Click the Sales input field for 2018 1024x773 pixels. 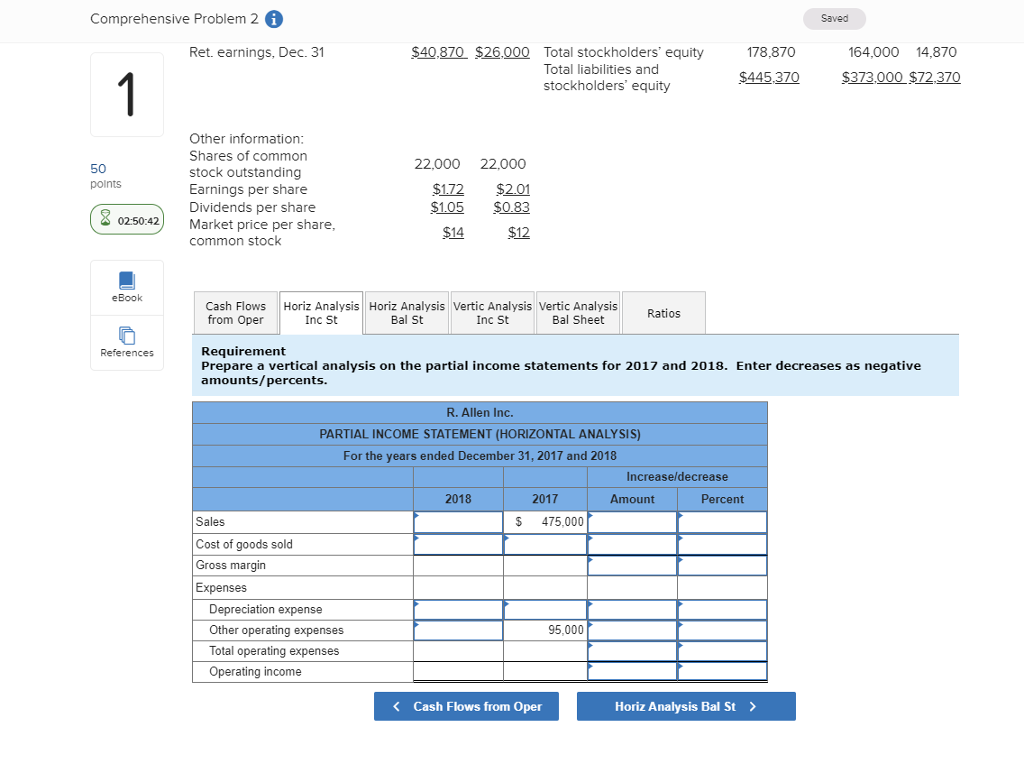coord(458,521)
